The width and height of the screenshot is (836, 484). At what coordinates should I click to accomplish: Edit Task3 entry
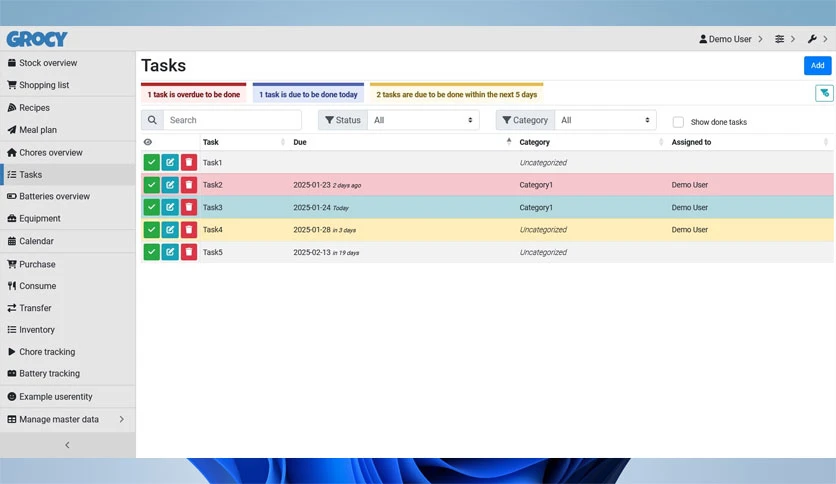tap(170, 207)
